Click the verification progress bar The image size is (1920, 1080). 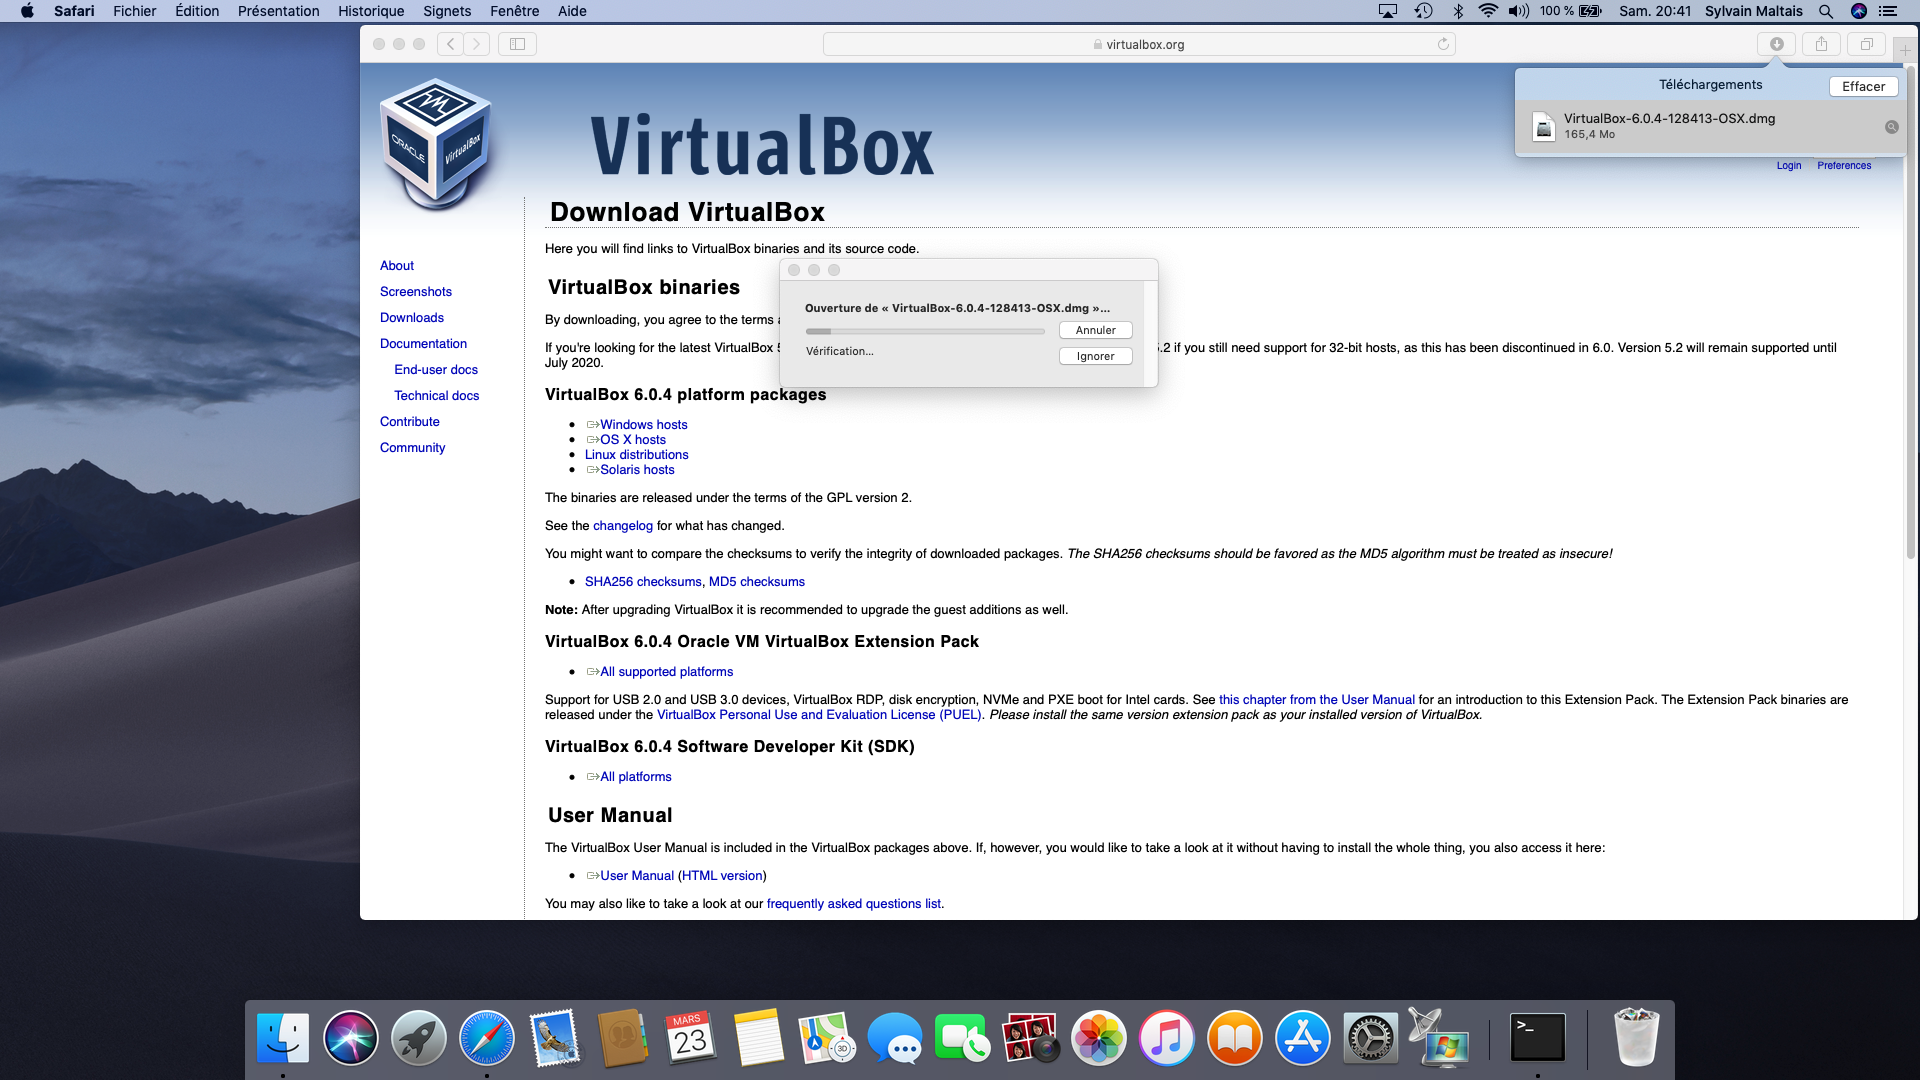click(x=925, y=331)
